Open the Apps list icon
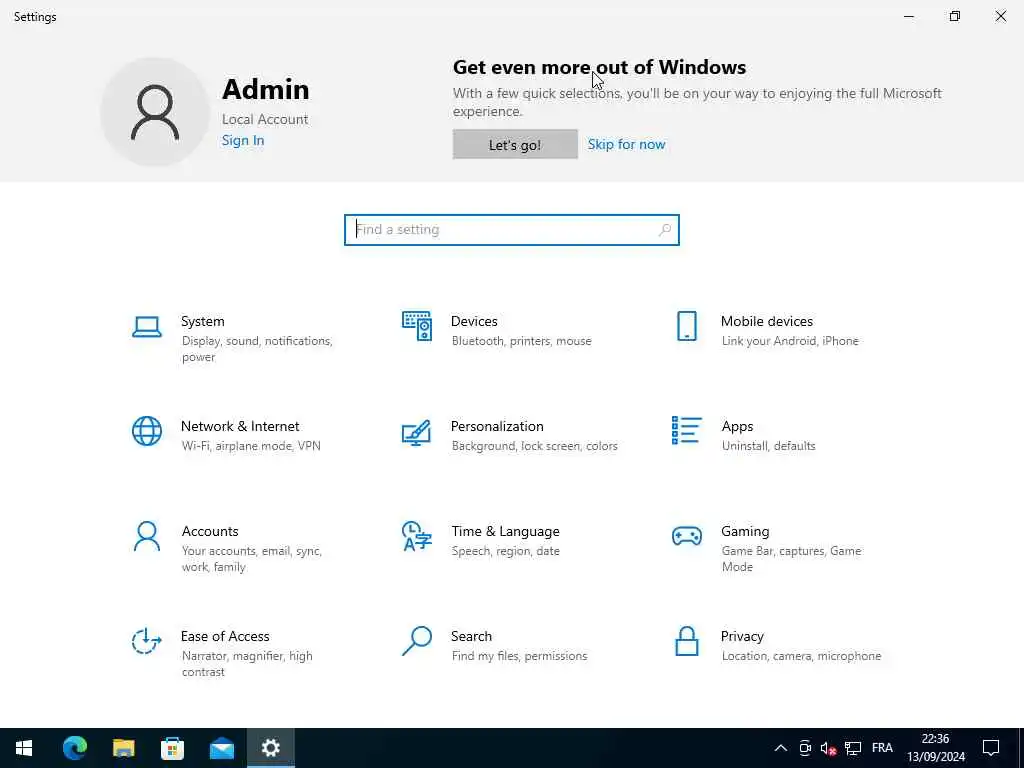The height and width of the screenshot is (768, 1024). click(x=686, y=430)
